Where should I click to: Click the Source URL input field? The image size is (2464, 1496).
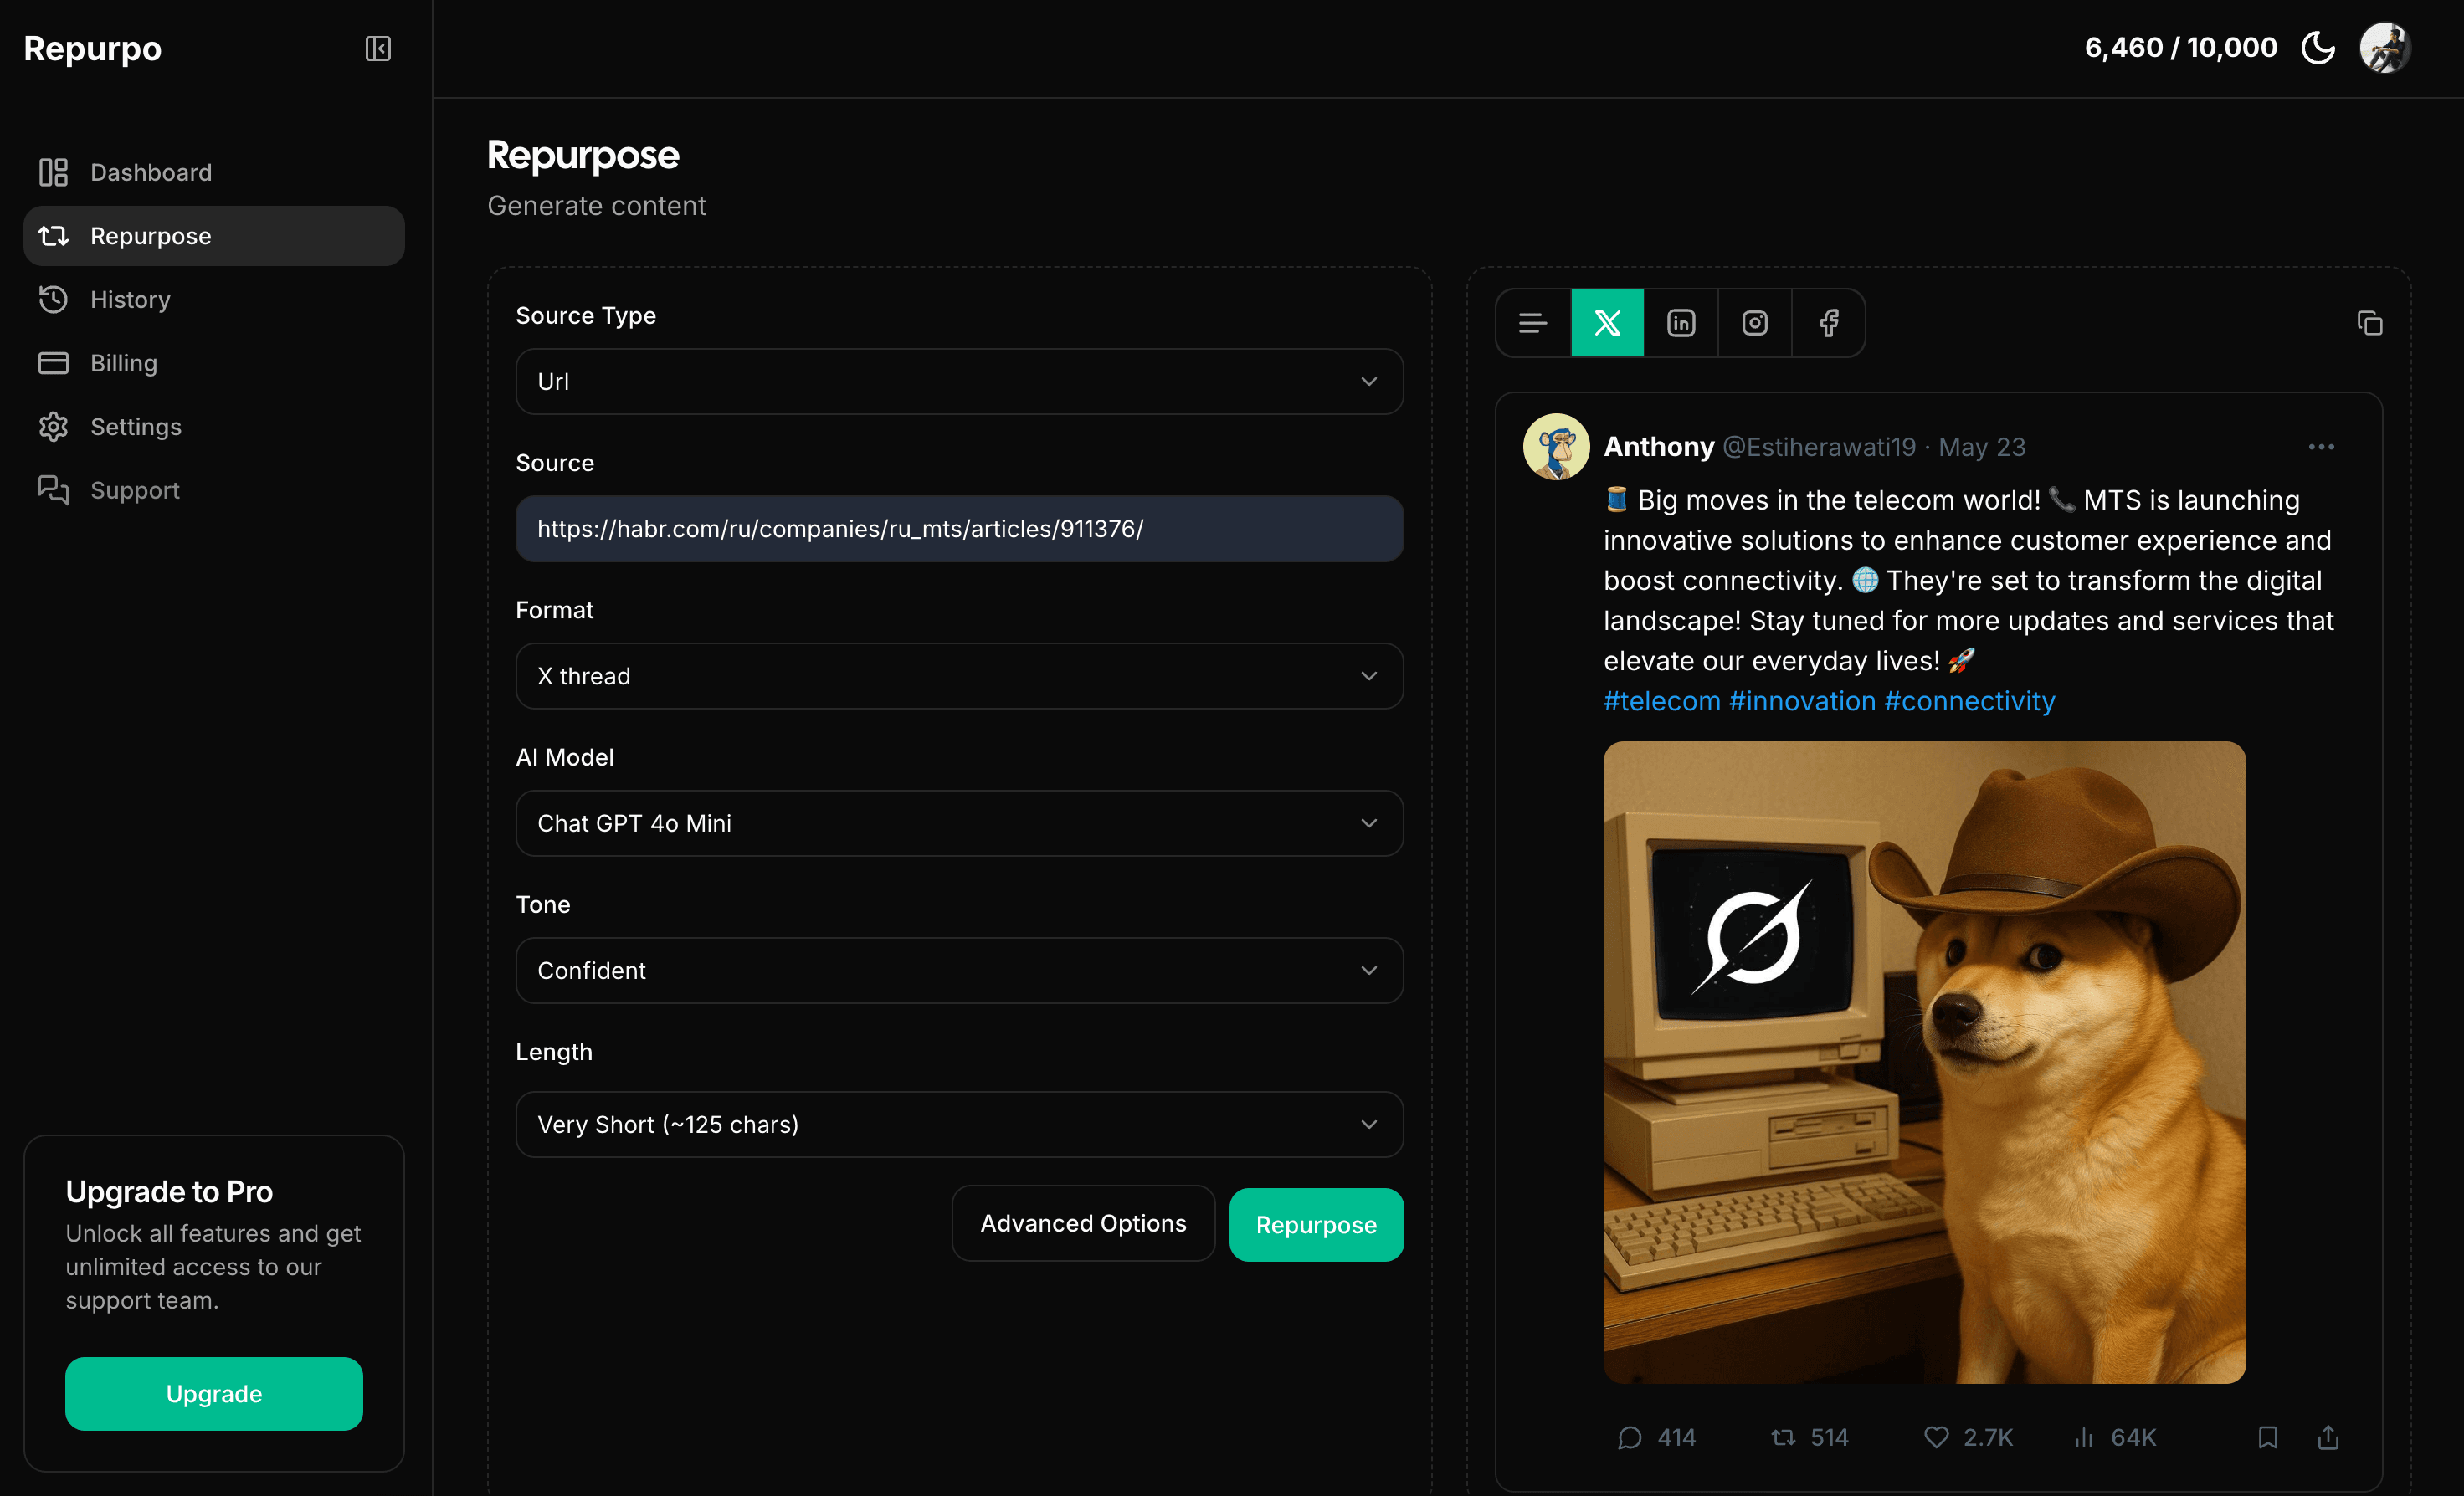point(959,529)
